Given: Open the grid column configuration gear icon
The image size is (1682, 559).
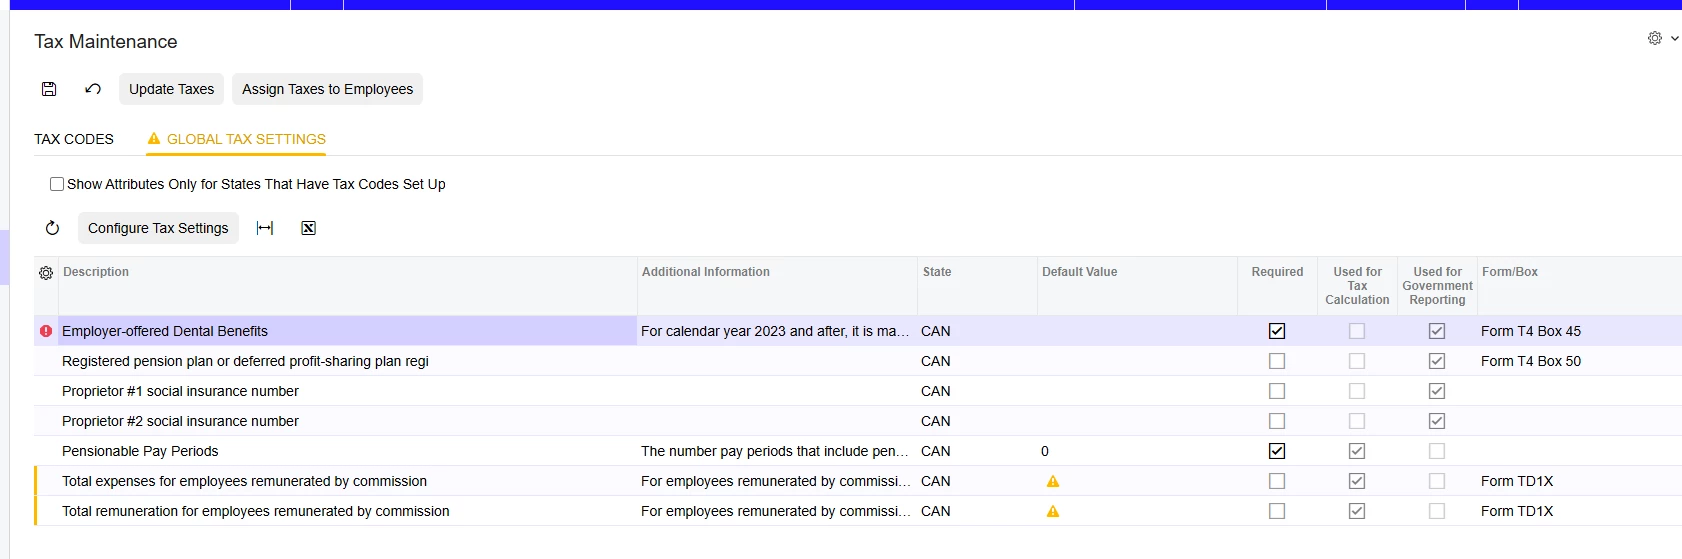Looking at the screenshot, I should click(x=46, y=272).
